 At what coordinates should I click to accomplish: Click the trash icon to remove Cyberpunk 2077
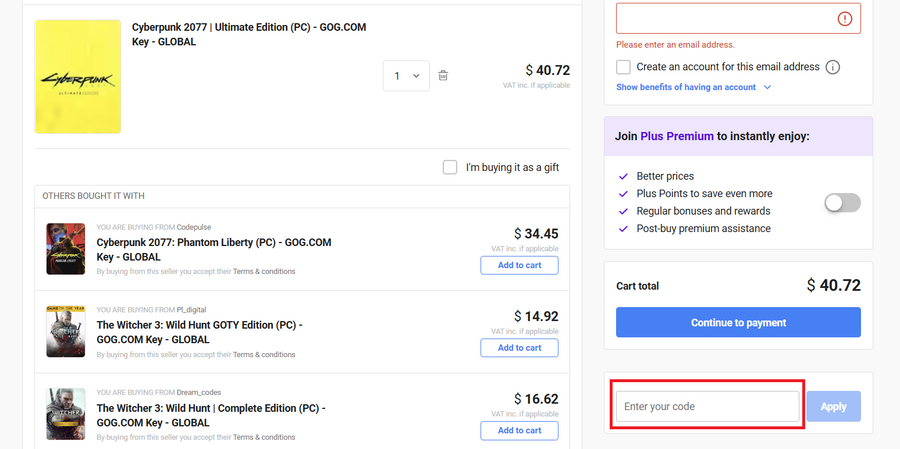pyautogui.click(x=443, y=76)
